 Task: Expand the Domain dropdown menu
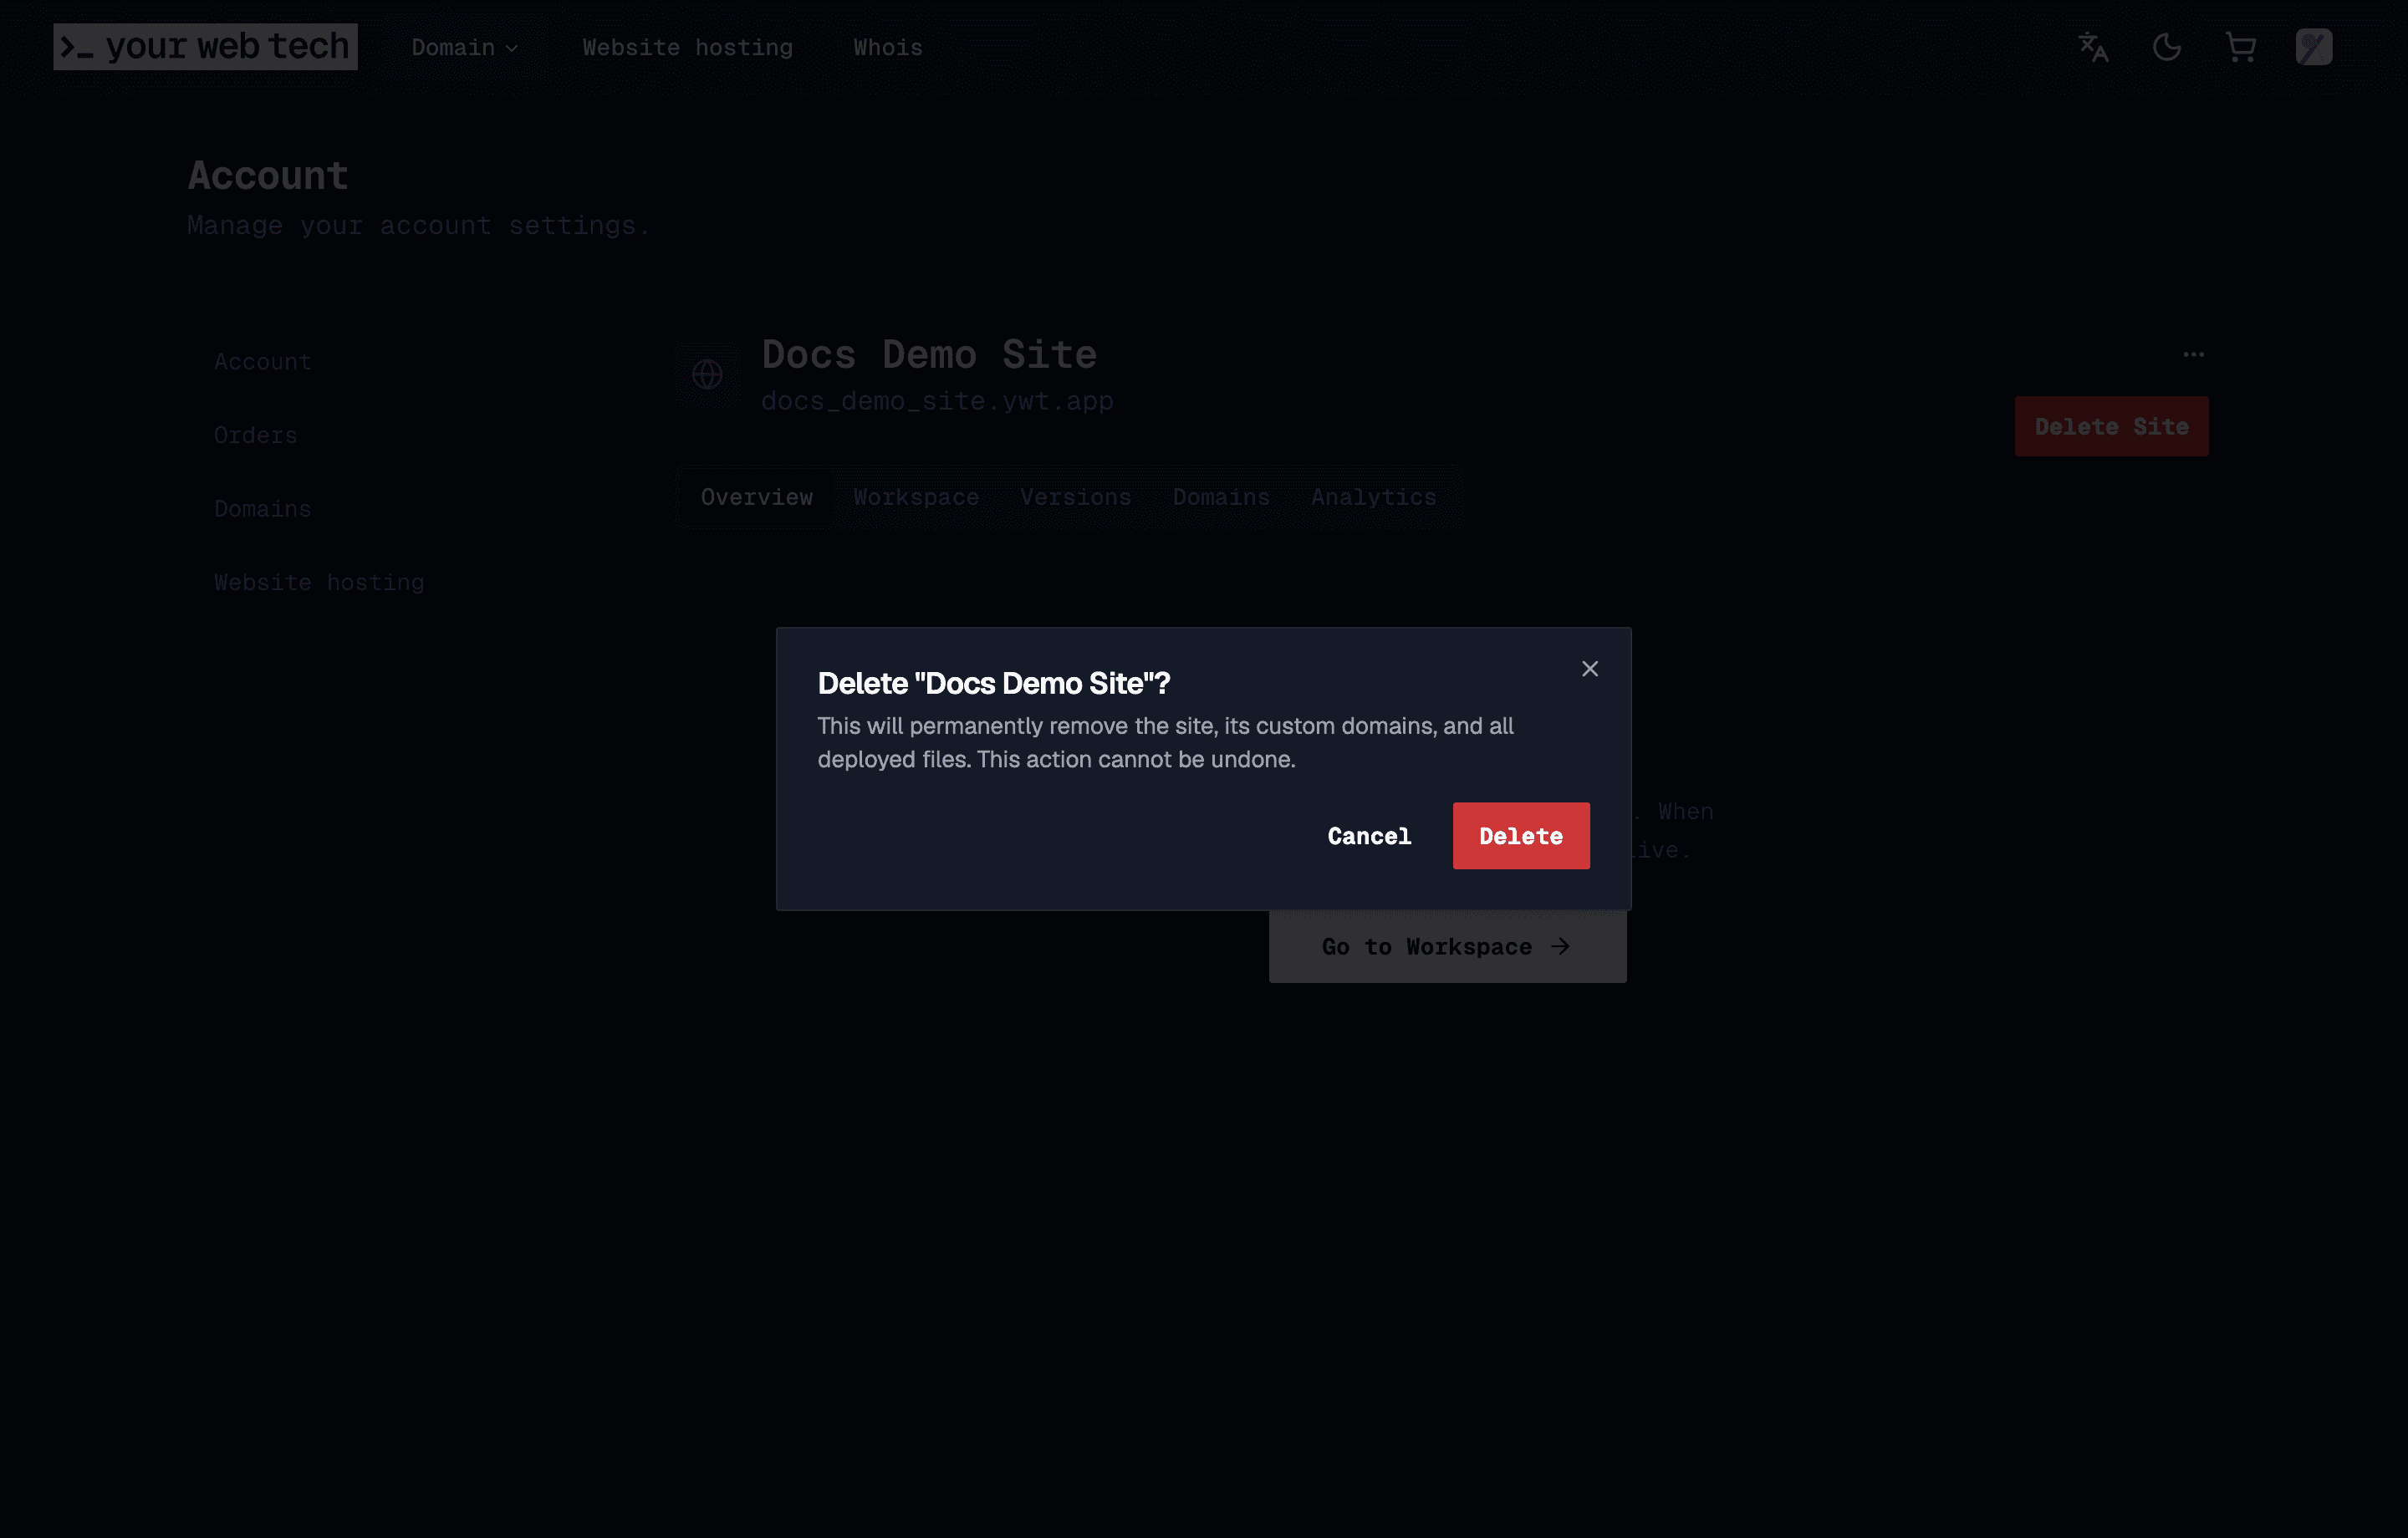coord(465,47)
